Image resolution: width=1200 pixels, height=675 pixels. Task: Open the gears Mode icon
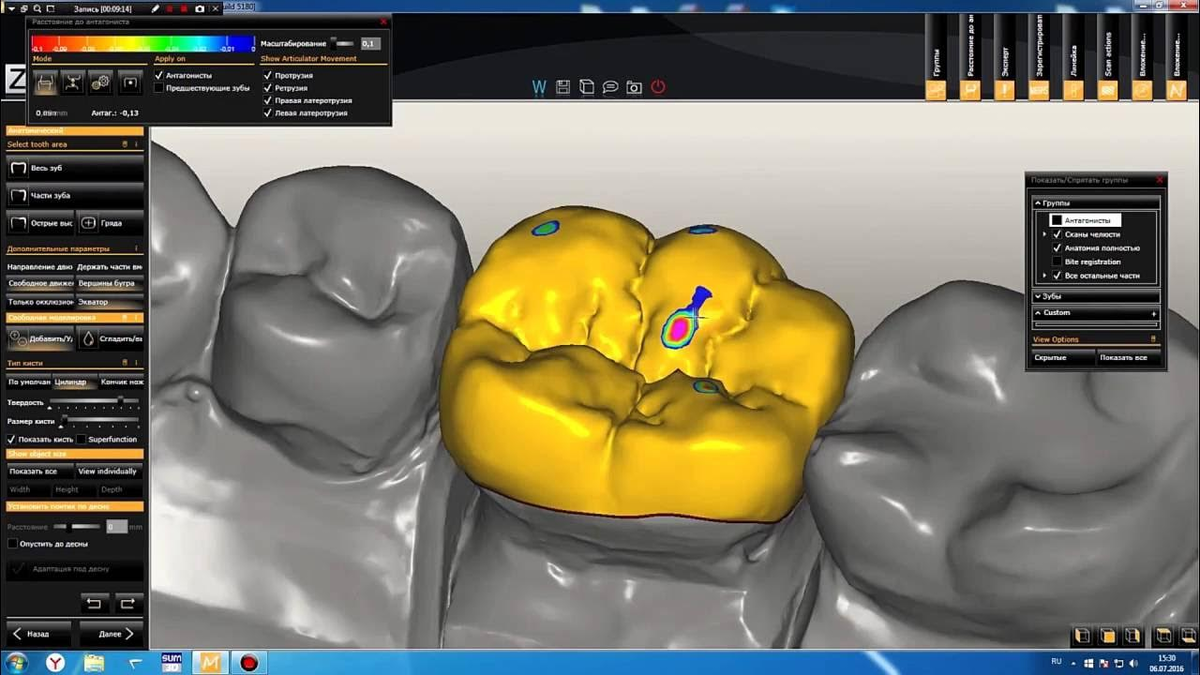point(100,83)
